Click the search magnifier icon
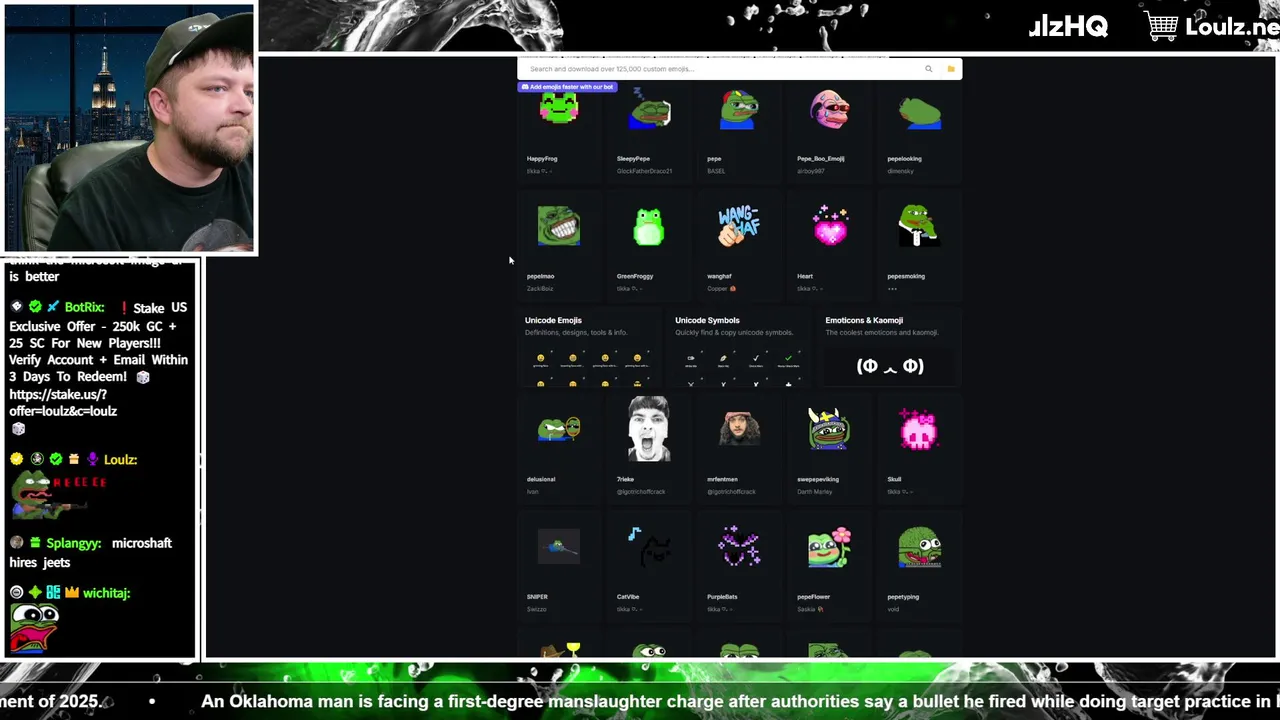The height and width of the screenshot is (720, 1280). (x=928, y=69)
